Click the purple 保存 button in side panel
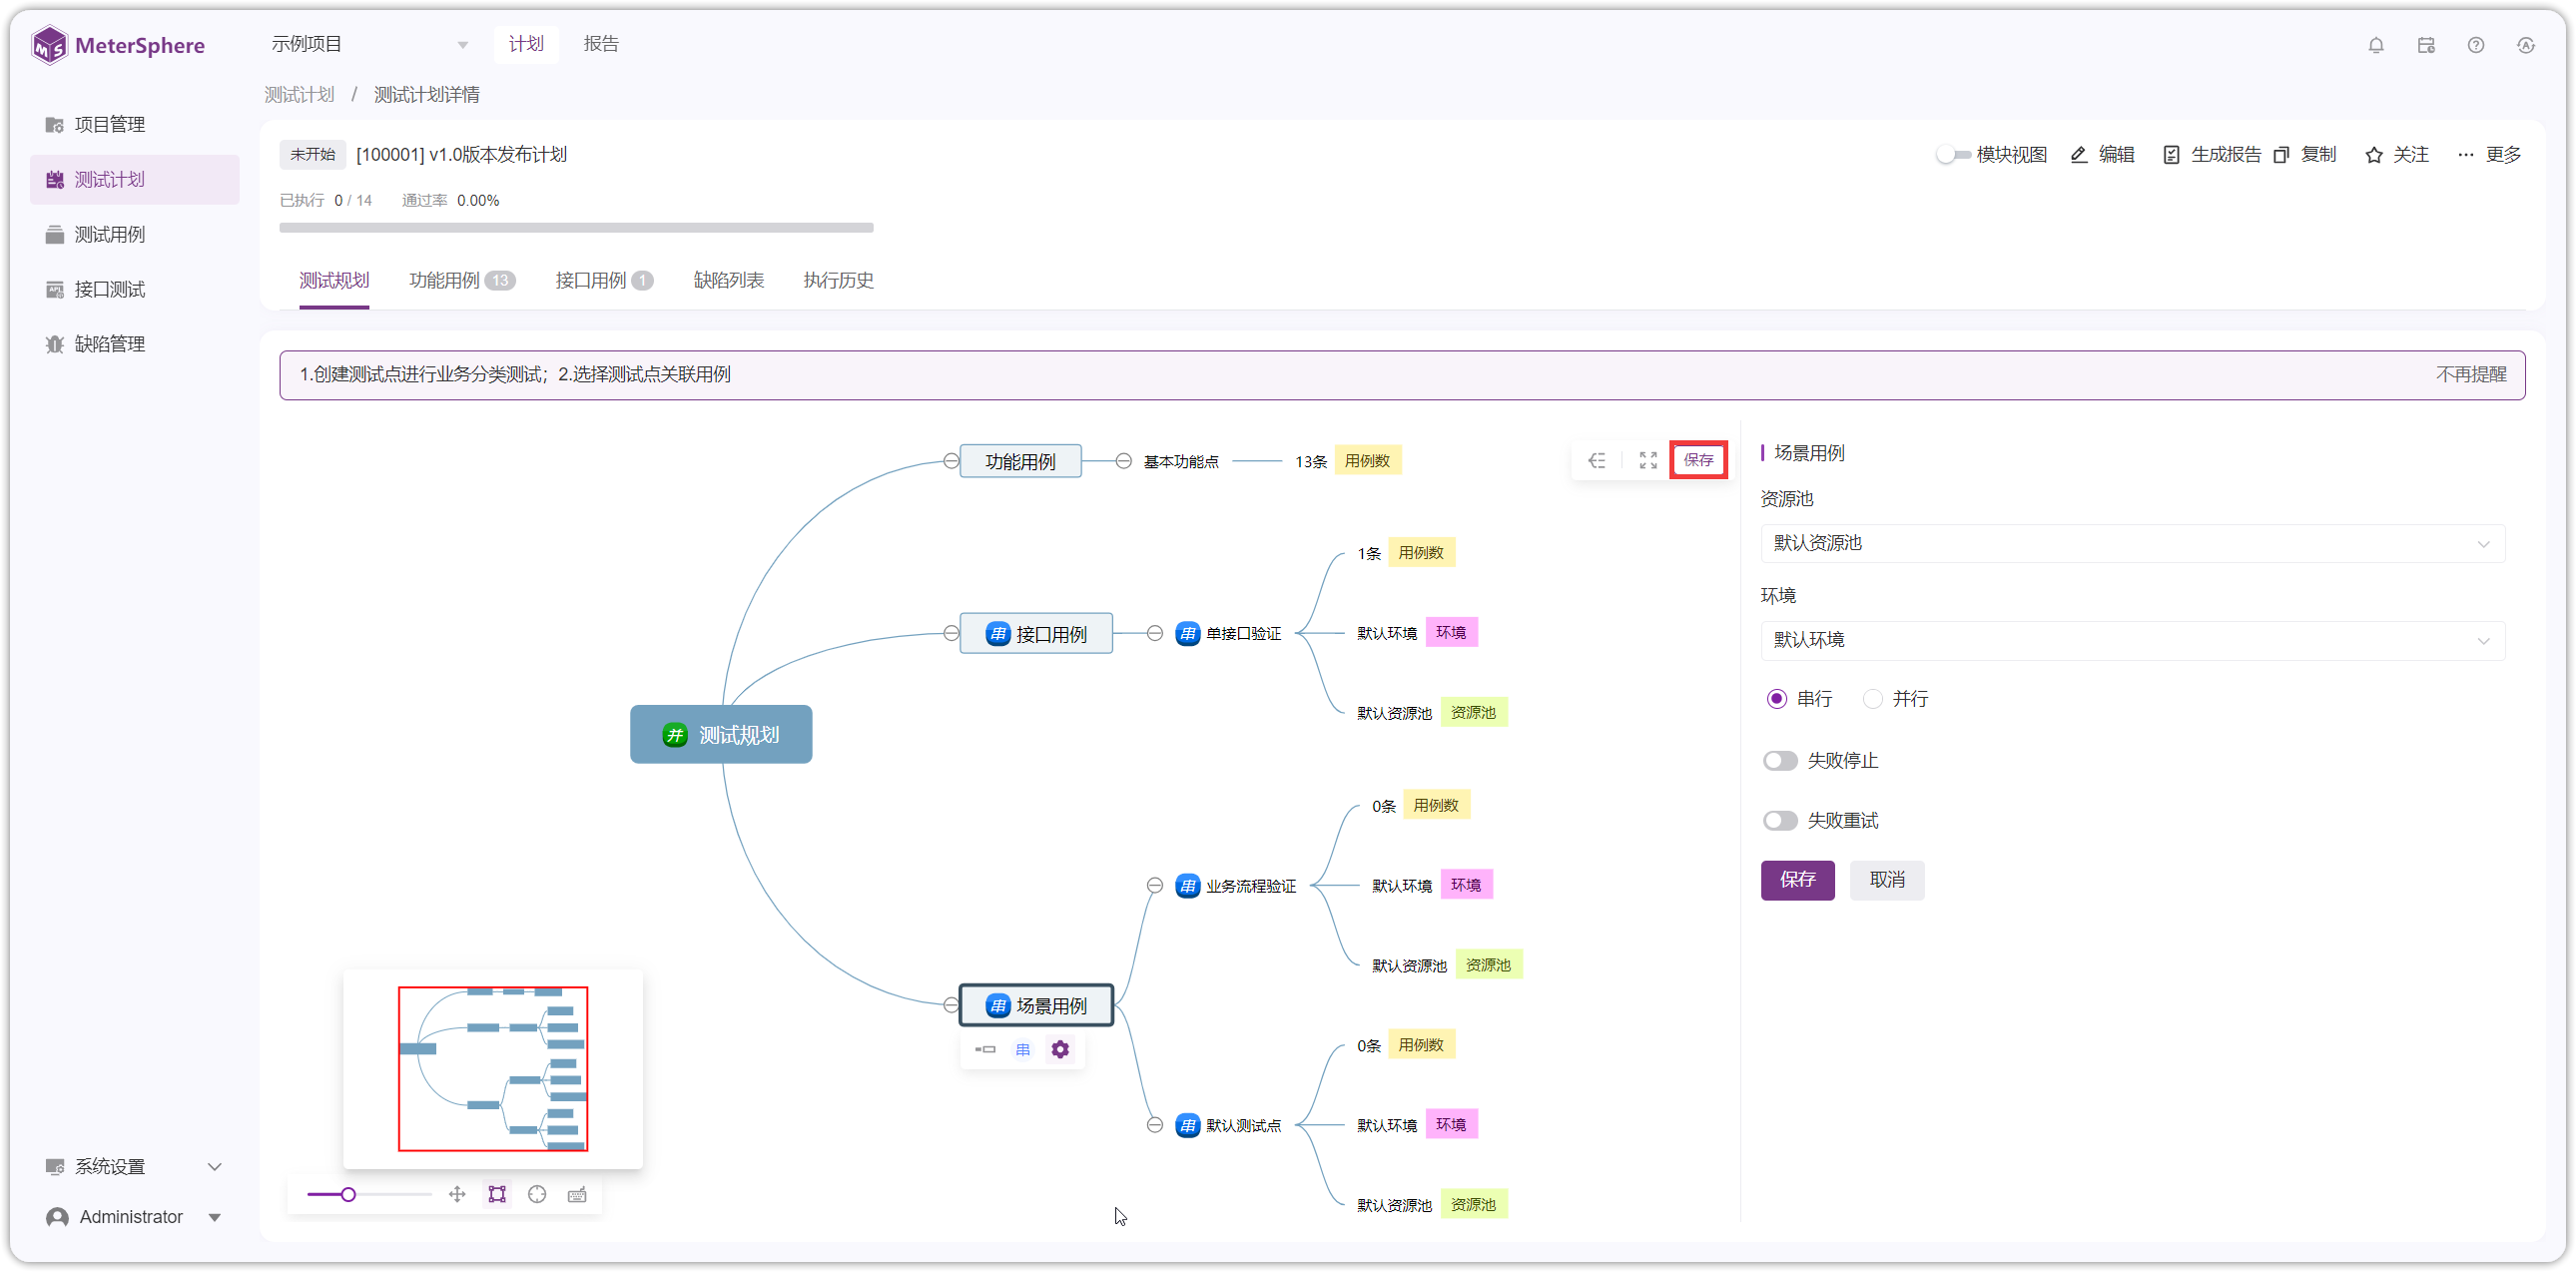Image resolution: width=2576 pixels, height=1272 pixels. (x=1797, y=879)
